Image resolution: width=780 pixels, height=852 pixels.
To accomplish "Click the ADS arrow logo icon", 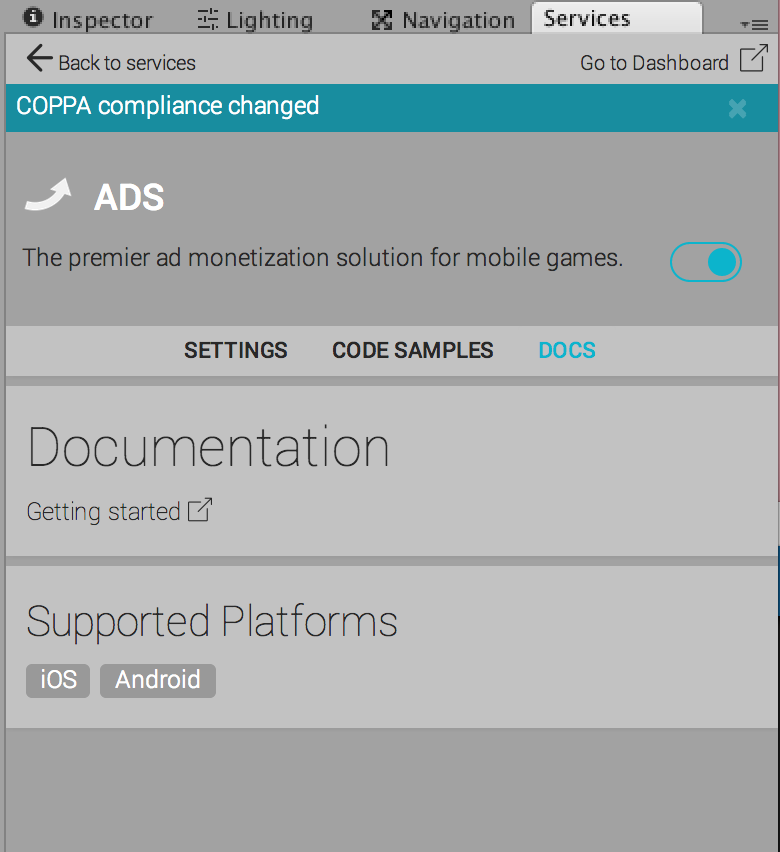I will (48, 195).
